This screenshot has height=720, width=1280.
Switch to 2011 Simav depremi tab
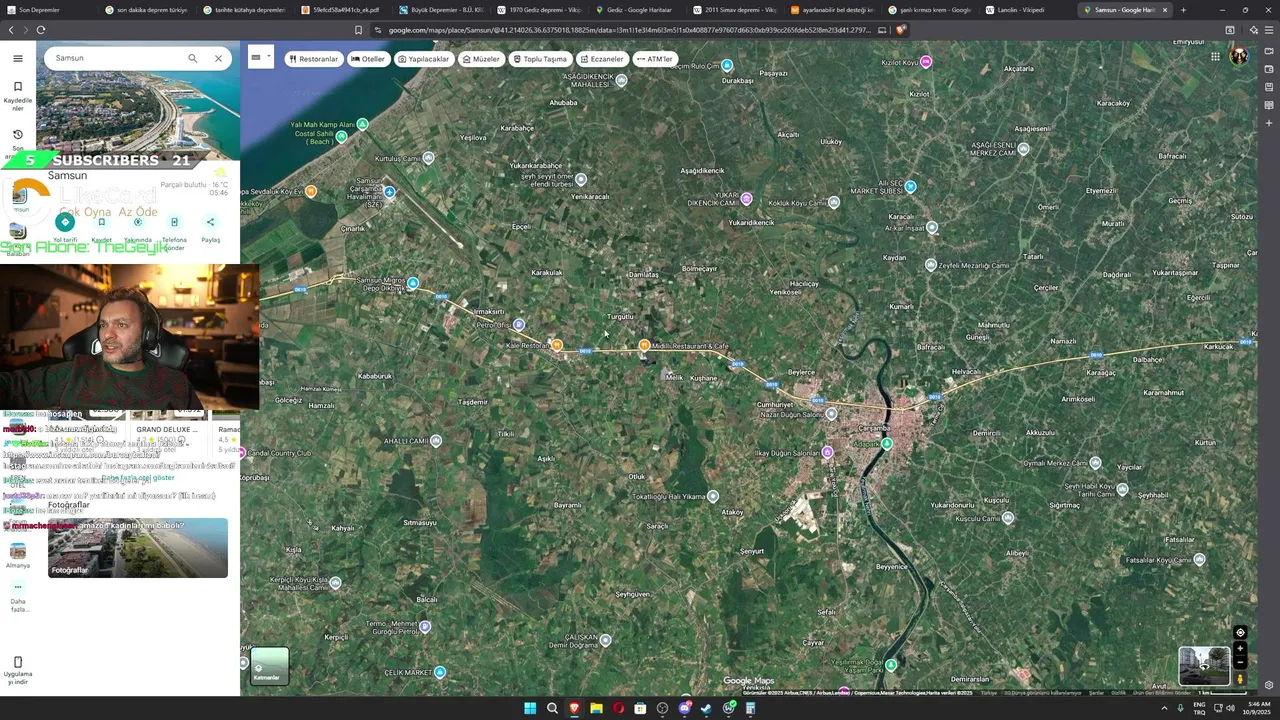(738, 10)
